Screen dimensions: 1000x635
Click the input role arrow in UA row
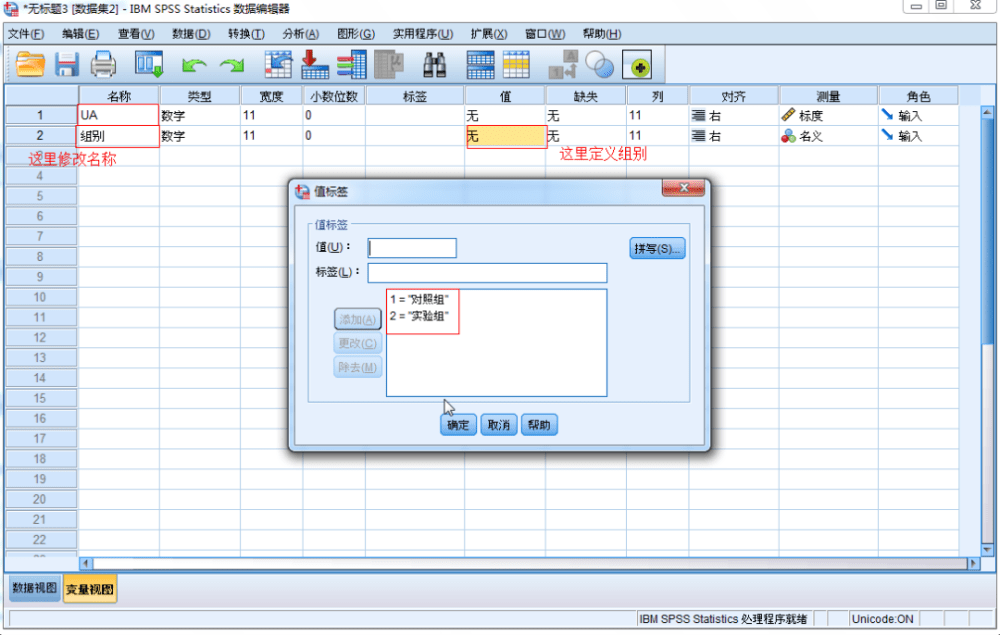[x=887, y=115]
